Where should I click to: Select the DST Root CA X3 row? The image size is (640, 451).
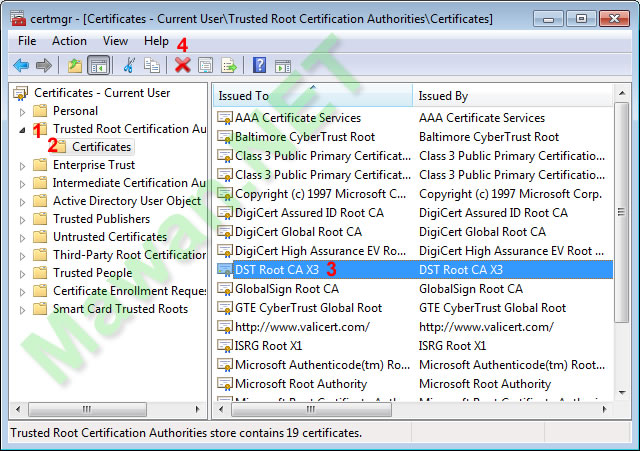(x=413, y=270)
